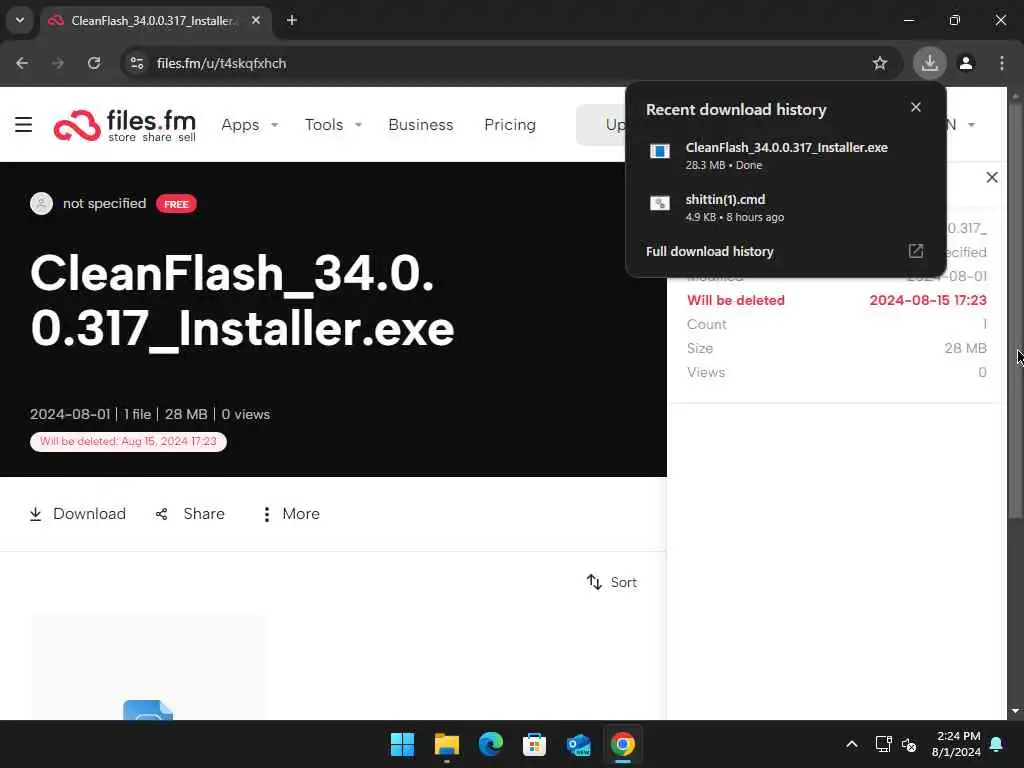Click the Chrome taskbar icon

(x=622, y=744)
